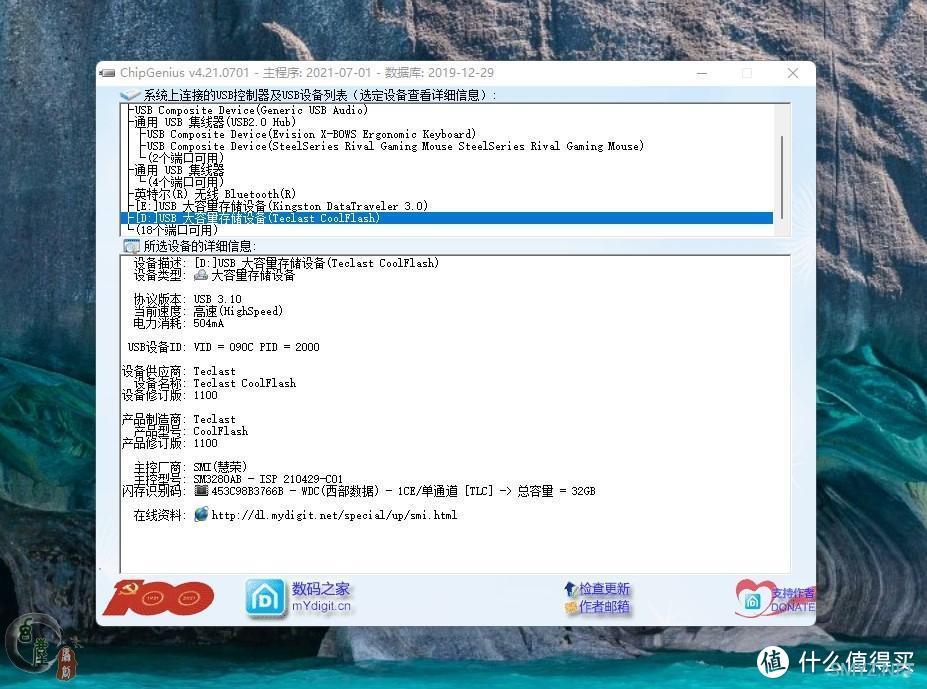Select the 英特尔(R) 无线 Bluetooth(R) device
The width and height of the screenshot is (927, 689).
point(215,194)
